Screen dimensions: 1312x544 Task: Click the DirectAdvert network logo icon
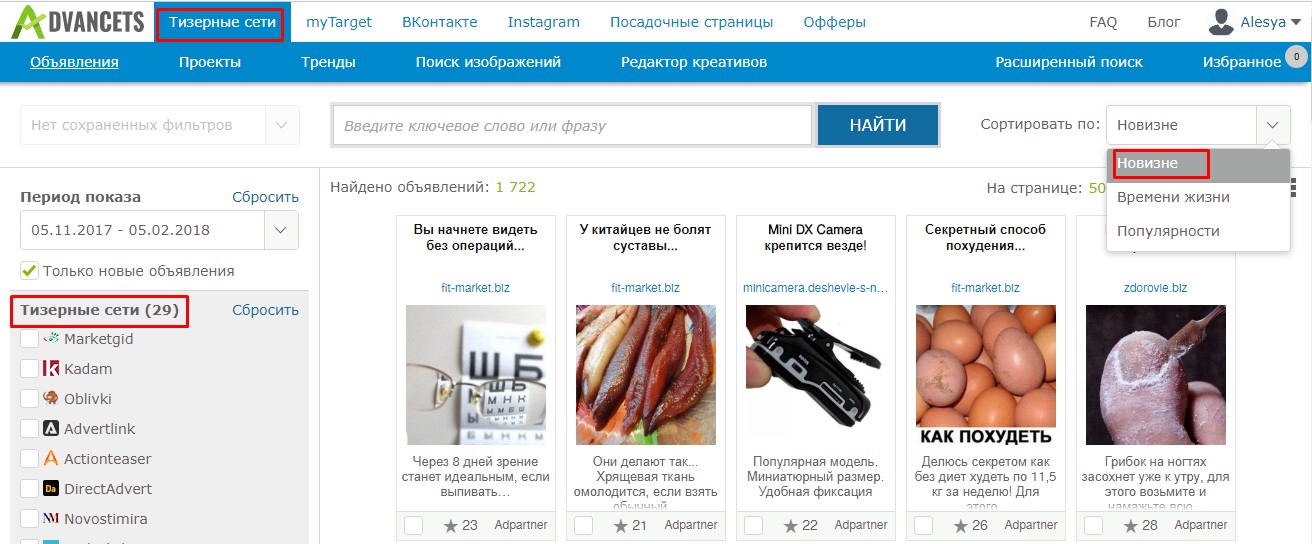click(x=51, y=489)
